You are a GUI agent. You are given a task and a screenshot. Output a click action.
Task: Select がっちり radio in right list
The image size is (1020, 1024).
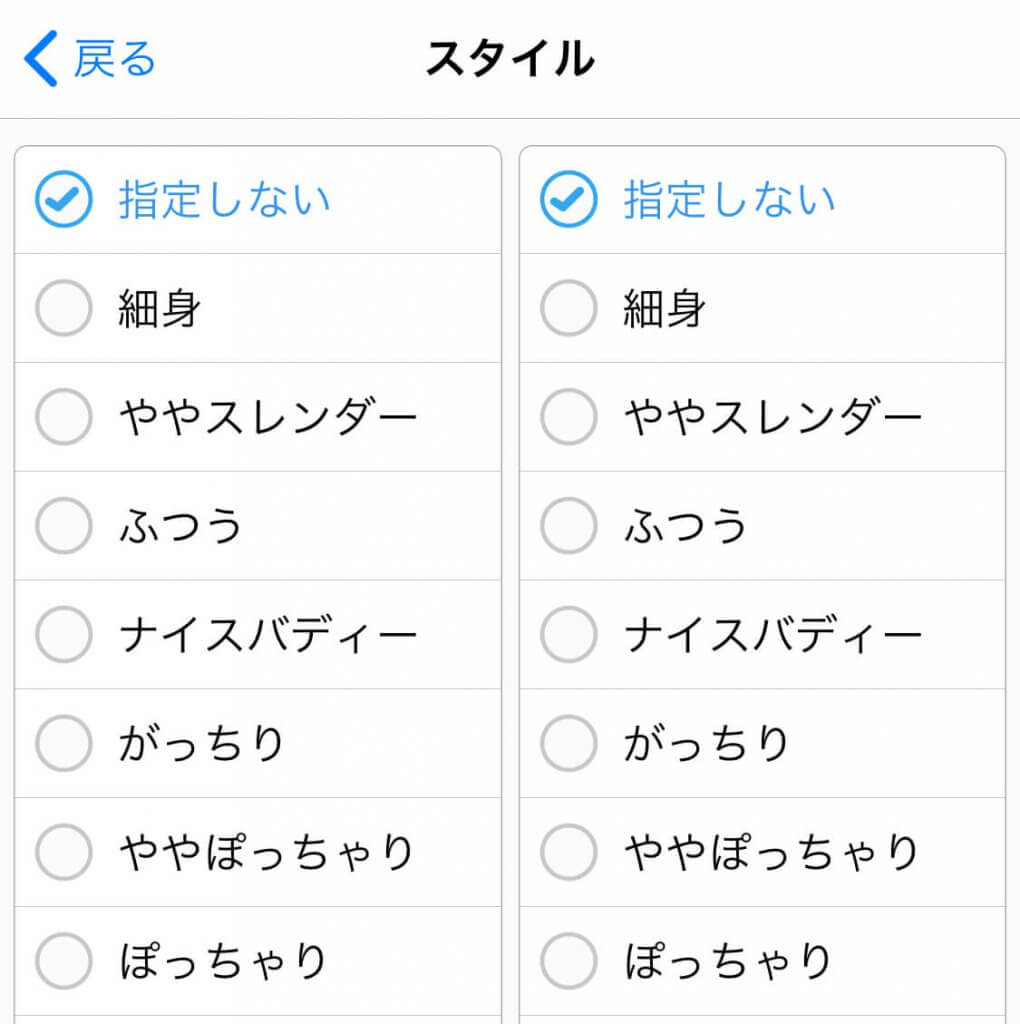pos(569,744)
